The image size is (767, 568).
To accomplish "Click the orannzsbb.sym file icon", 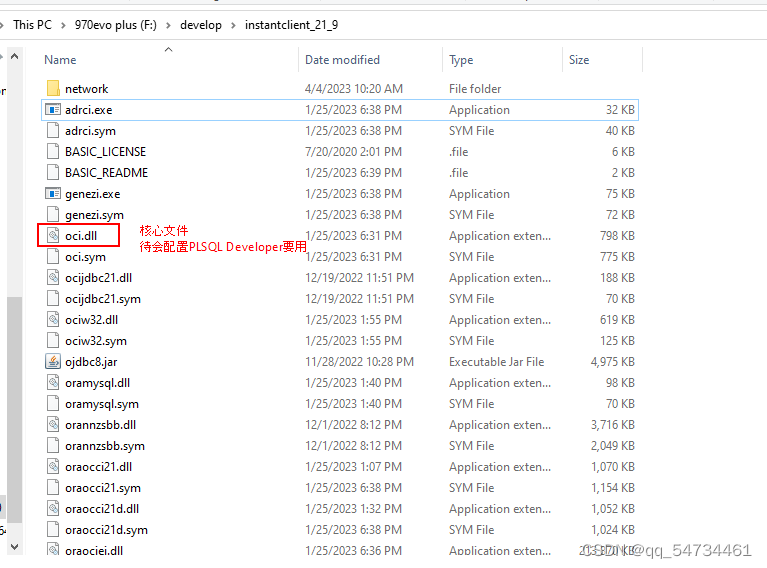I will point(53,446).
